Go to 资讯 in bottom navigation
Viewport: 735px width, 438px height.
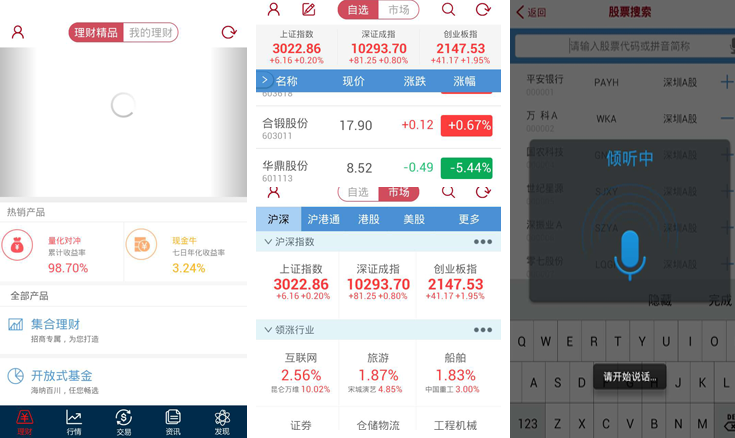(172, 422)
